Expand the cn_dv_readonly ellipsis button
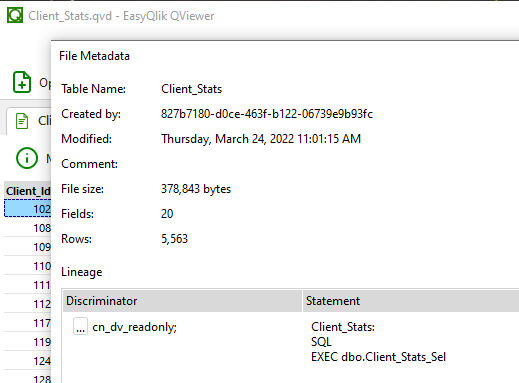Viewport: 519px width, 383px height. tap(80, 326)
